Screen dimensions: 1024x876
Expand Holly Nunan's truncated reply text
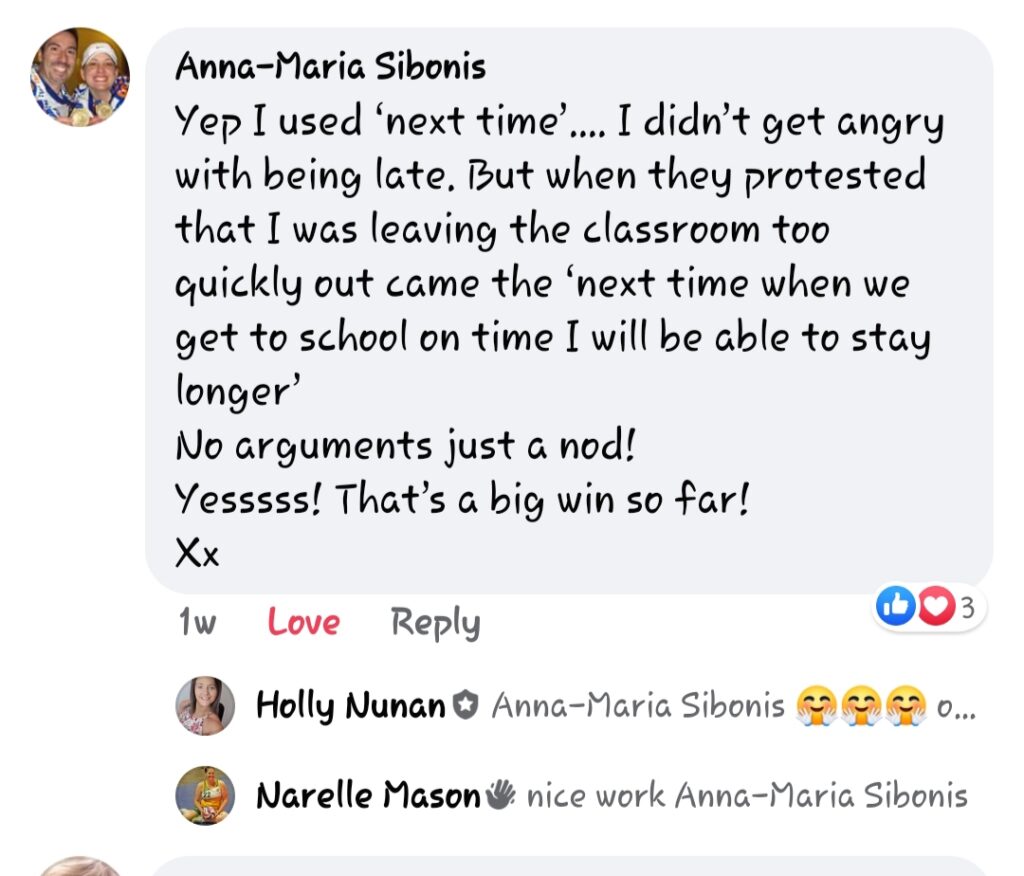pyautogui.click(x=955, y=707)
